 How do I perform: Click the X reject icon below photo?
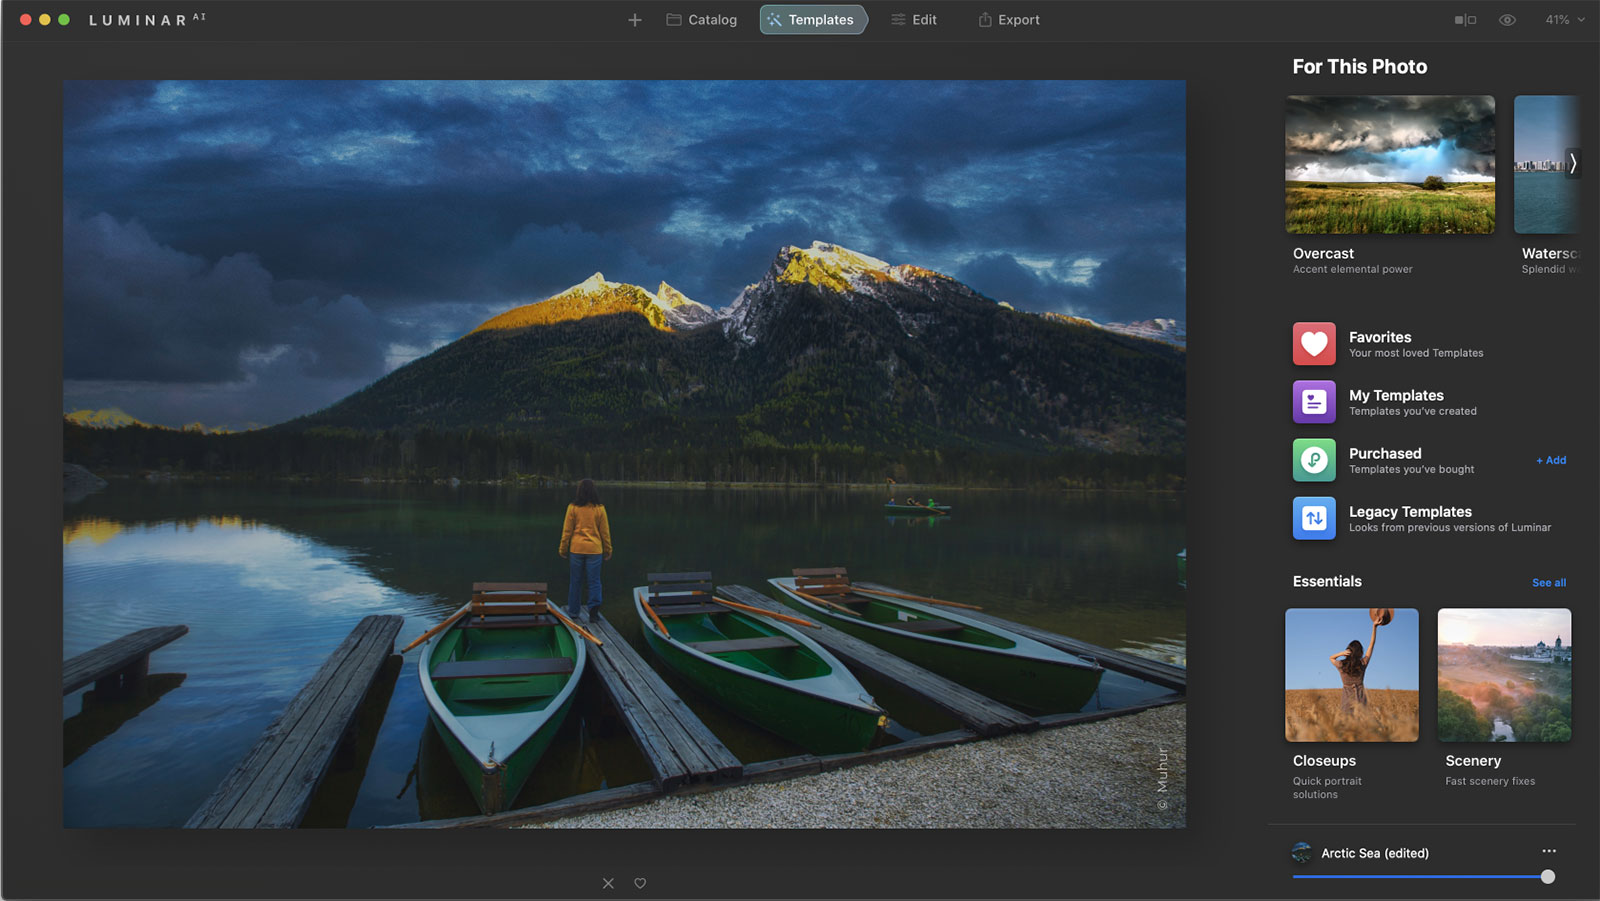608,883
